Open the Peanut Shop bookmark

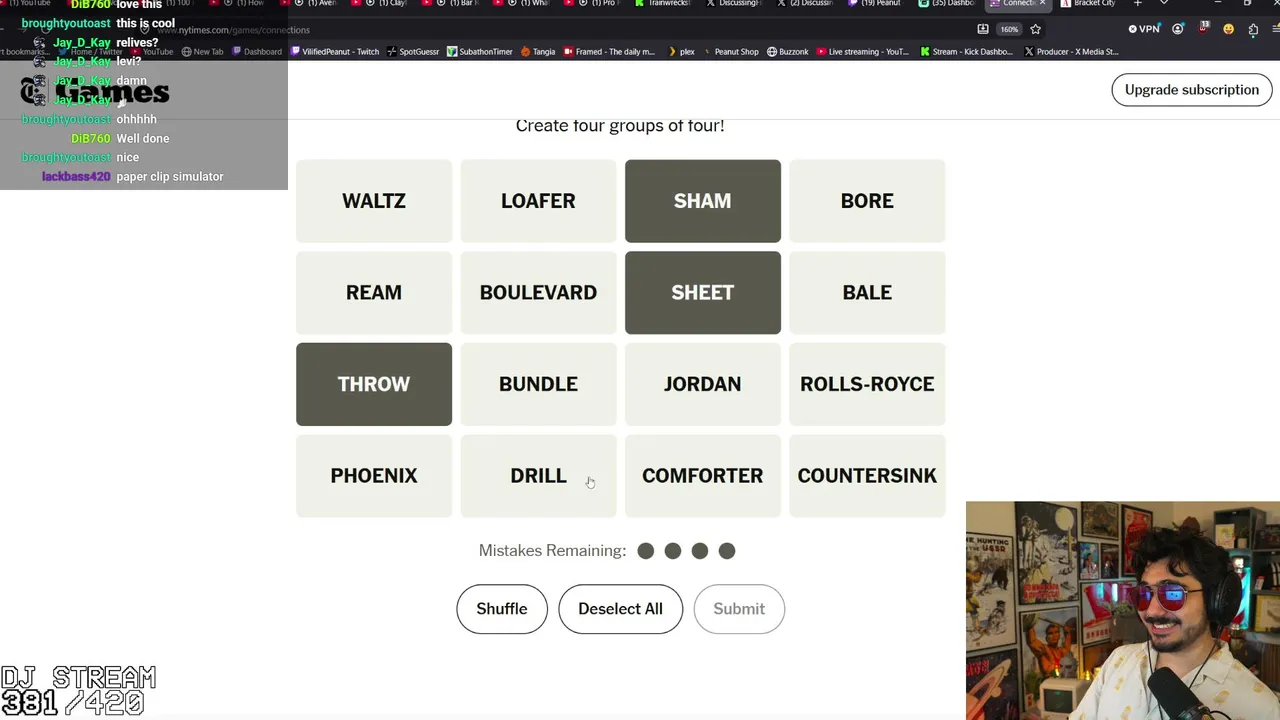pyautogui.click(x=730, y=52)
